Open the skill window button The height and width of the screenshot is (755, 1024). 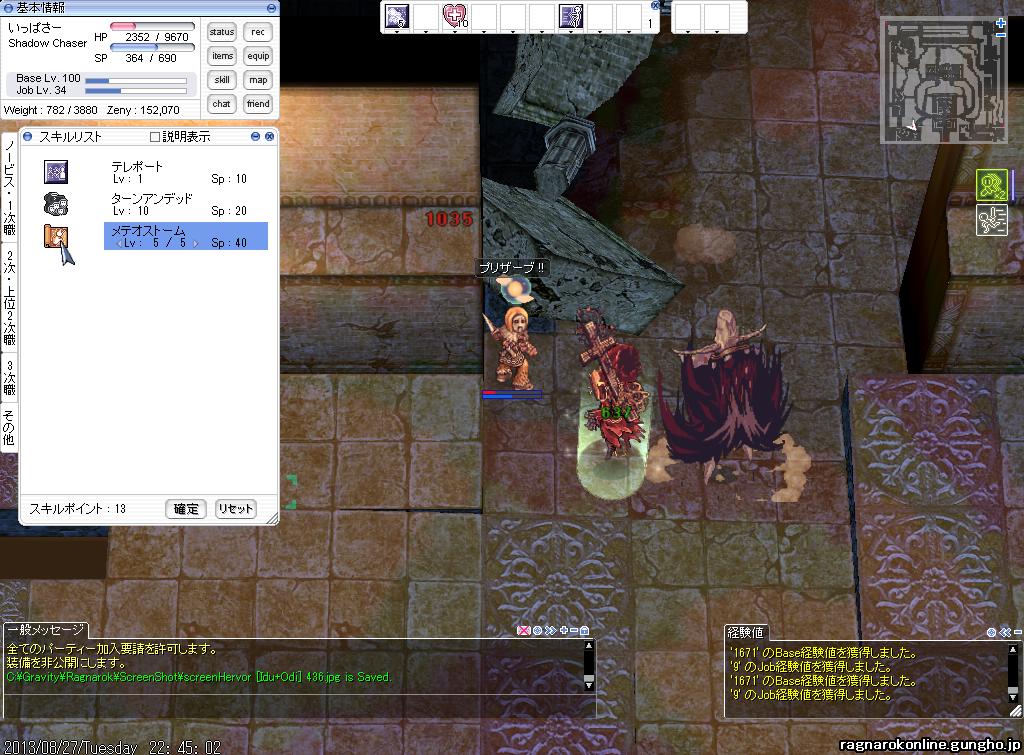221,80
